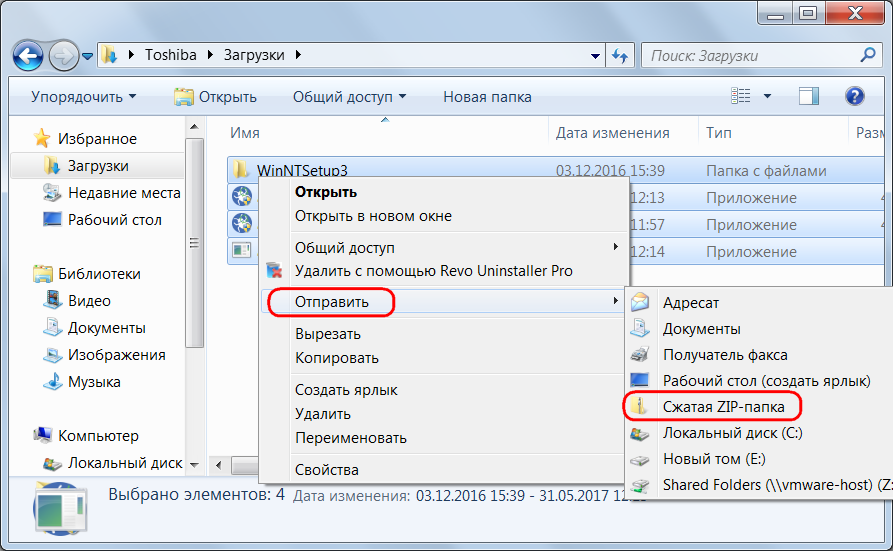Click the Local Disk (C:) drive icon
This screenshot has width=893, height=551.
[641, 433]
